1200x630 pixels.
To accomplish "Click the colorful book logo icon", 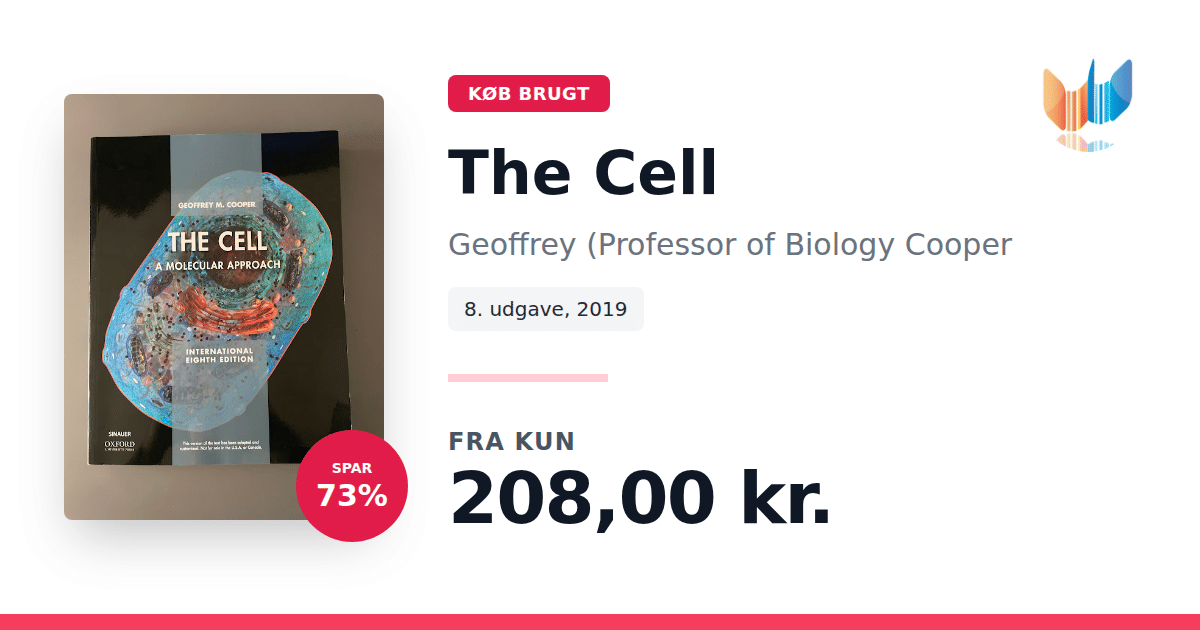I will 1087,103.
